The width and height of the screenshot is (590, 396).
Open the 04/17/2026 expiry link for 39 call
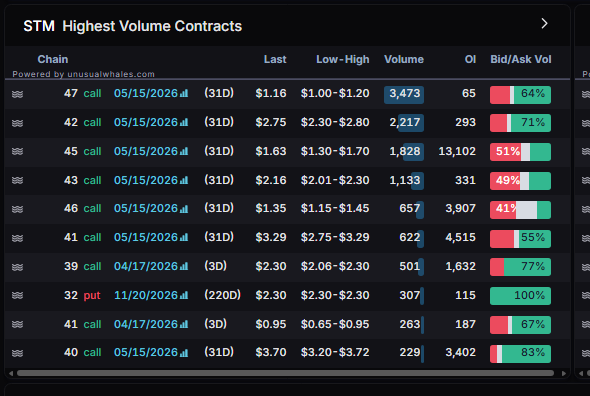(146, 267)
